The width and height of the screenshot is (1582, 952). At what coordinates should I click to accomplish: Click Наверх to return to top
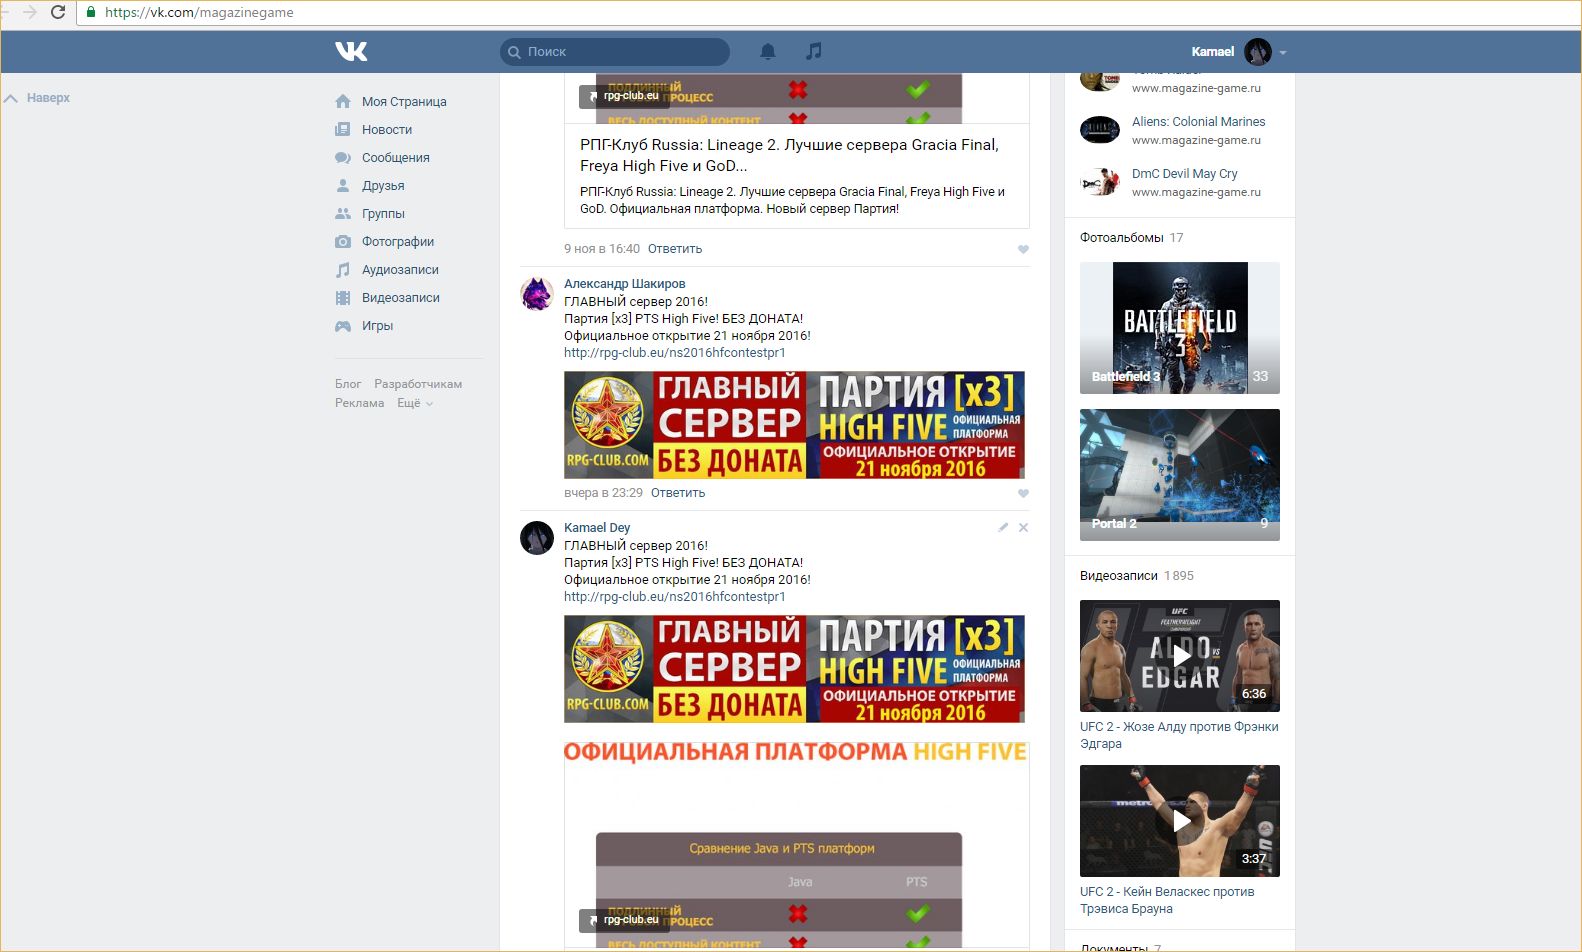coord(37,98)
